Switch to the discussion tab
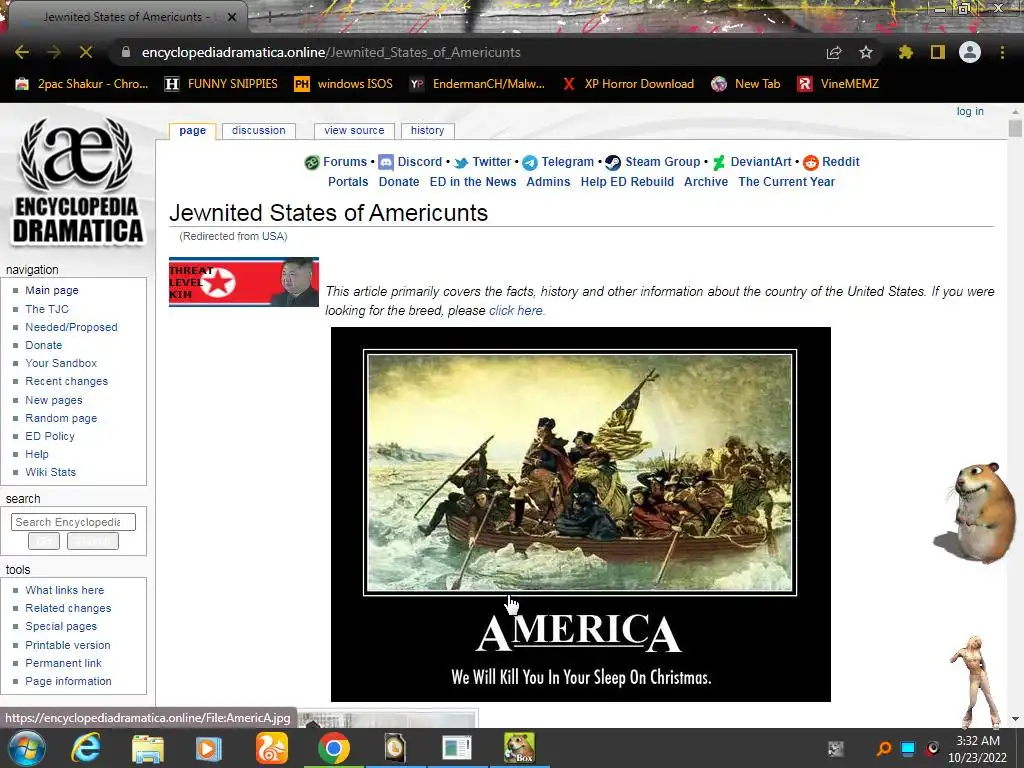The height and width of the screenshot is (768, 1024). 259,131
